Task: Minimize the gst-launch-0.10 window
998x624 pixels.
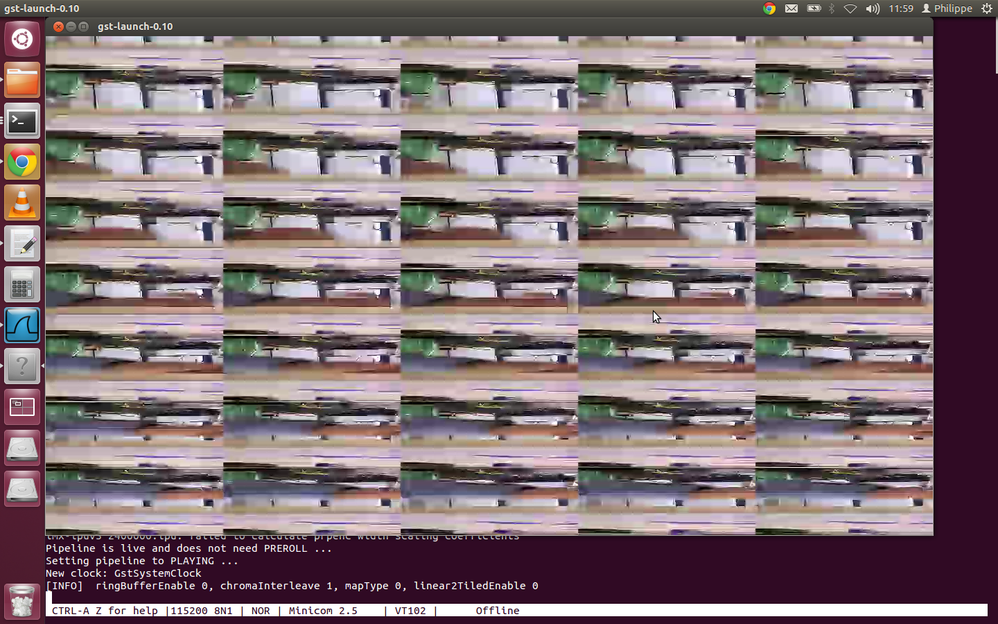Action: point(71,26)
